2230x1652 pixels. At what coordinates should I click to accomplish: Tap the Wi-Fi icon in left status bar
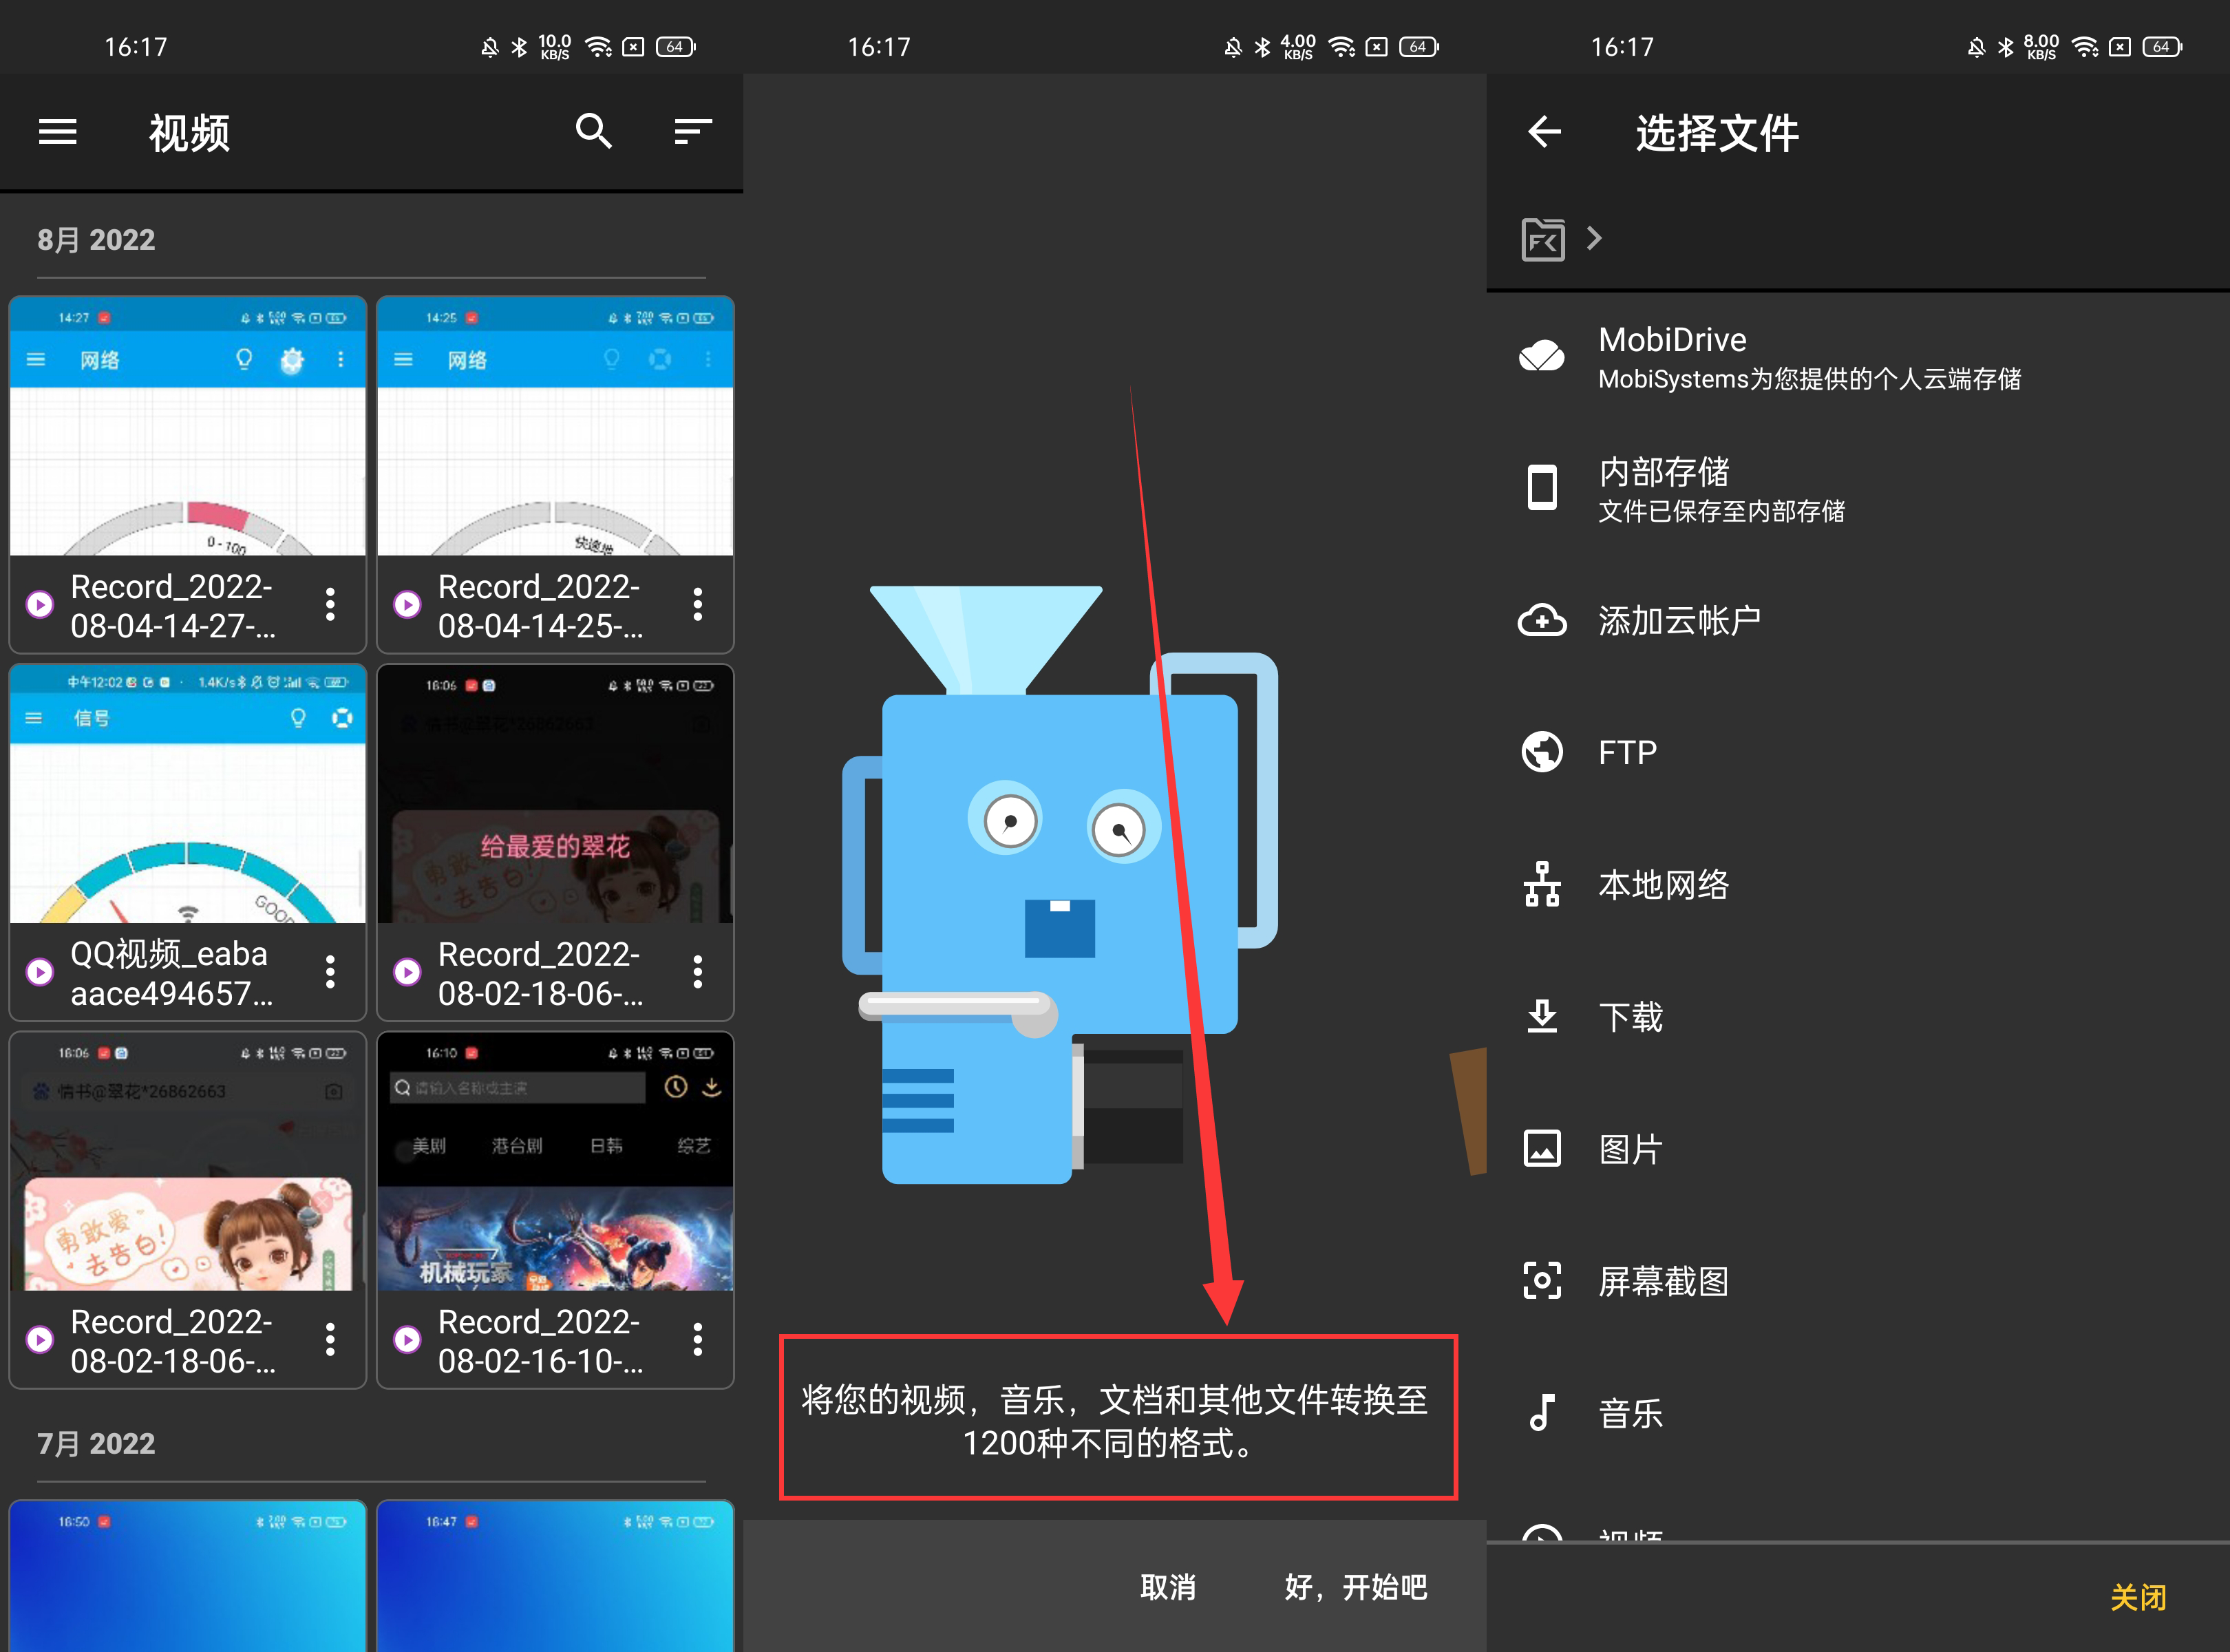(x=598, y=47)
